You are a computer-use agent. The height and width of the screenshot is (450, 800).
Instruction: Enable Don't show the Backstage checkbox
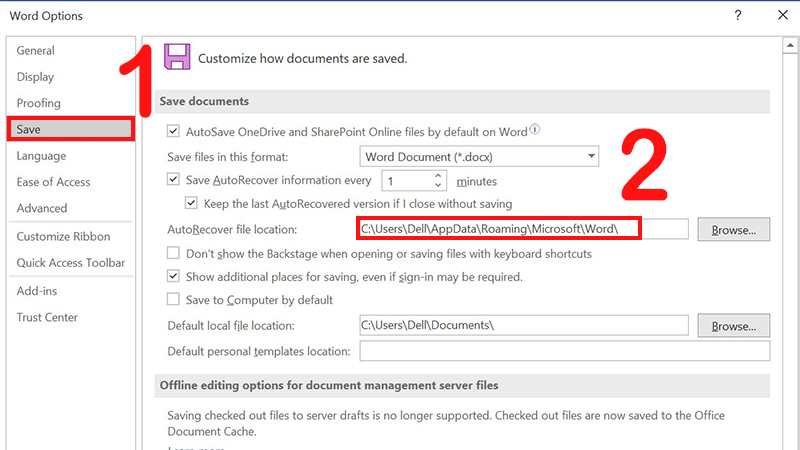click(x=173, y=253)
